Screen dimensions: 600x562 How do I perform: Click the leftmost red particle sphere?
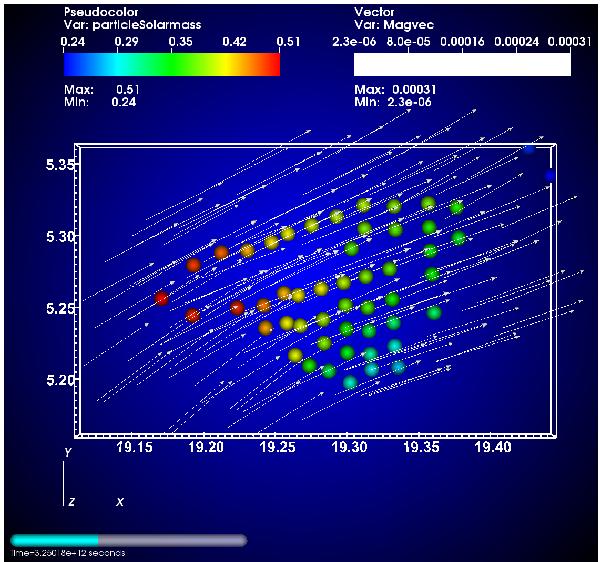pos(162,298)
